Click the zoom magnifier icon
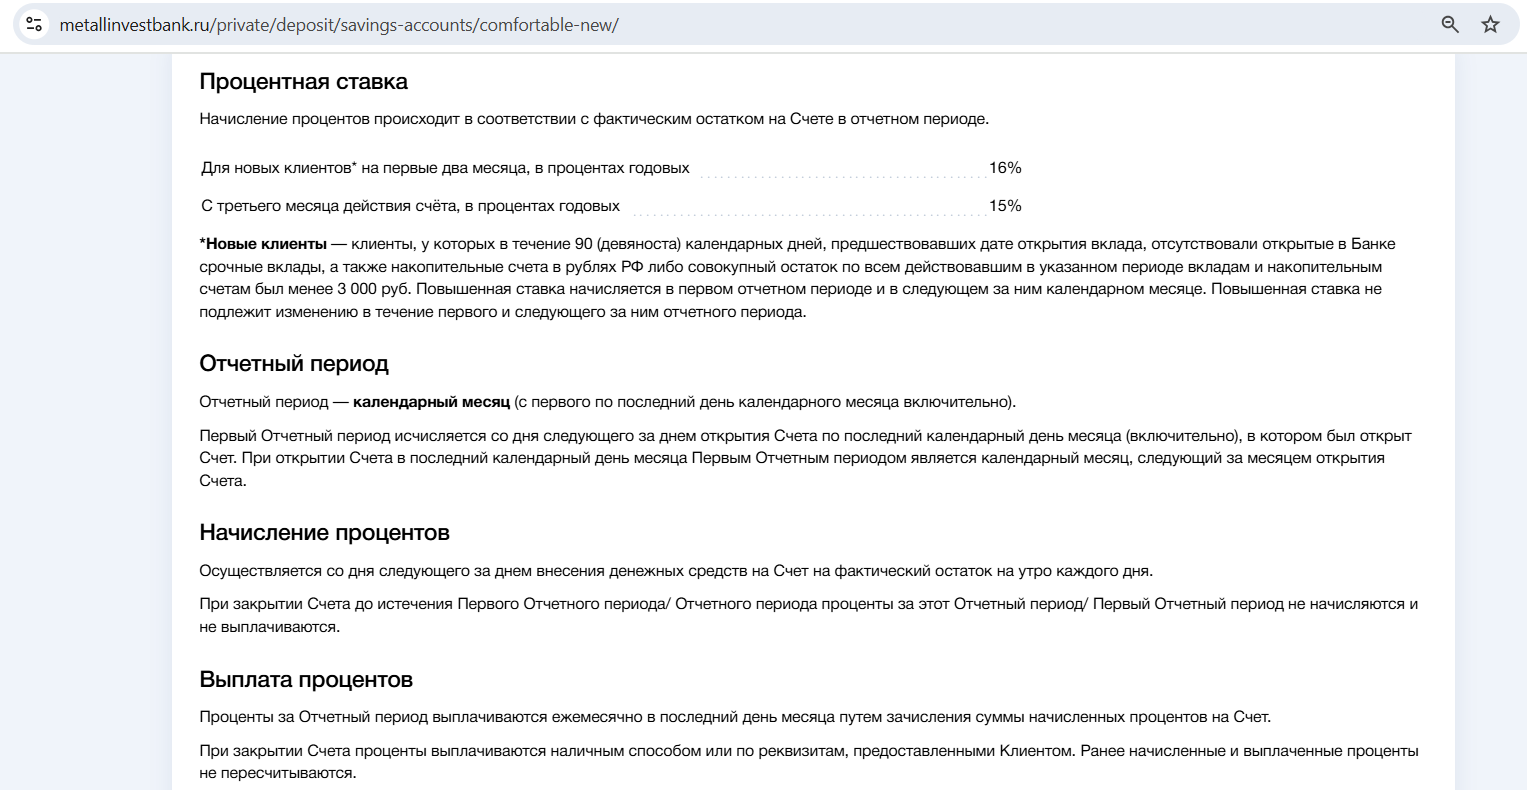The width and height of the screenshot is (1527, 790). 1450,25
